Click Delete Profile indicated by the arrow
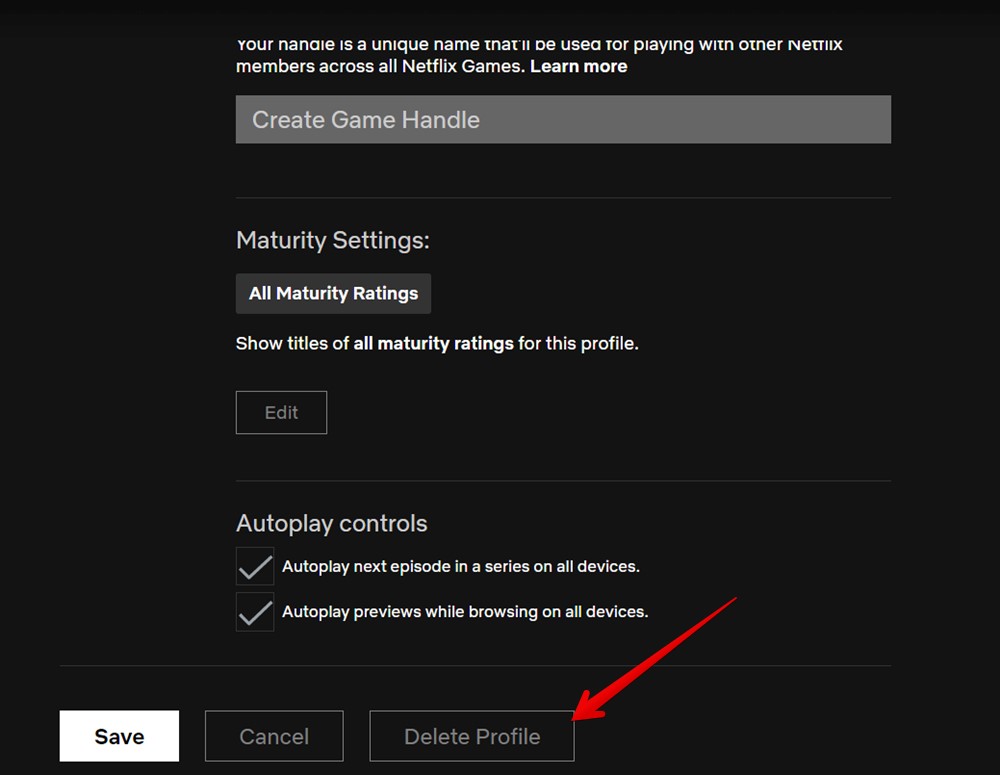The image size is (1000, 775). coord(471,735)
